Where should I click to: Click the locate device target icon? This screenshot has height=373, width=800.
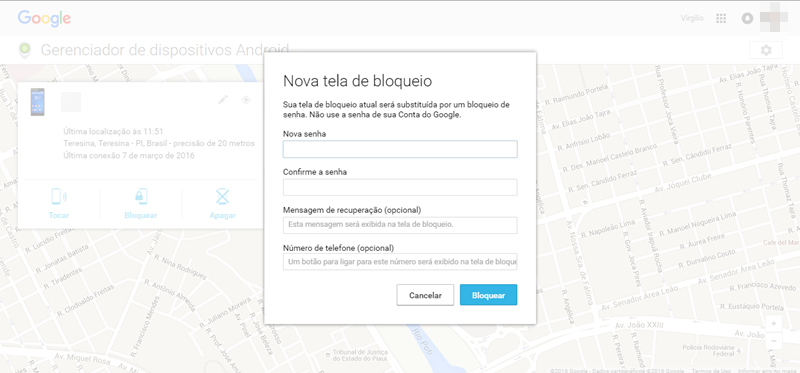click(246, 100)
